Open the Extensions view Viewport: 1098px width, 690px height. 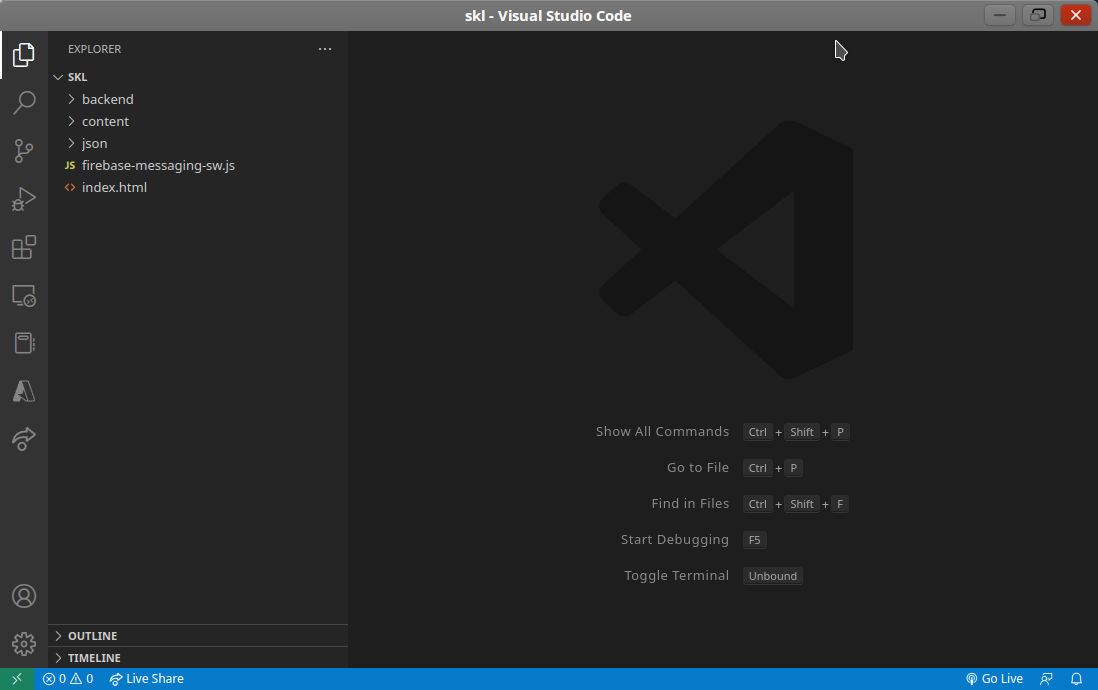24,247
